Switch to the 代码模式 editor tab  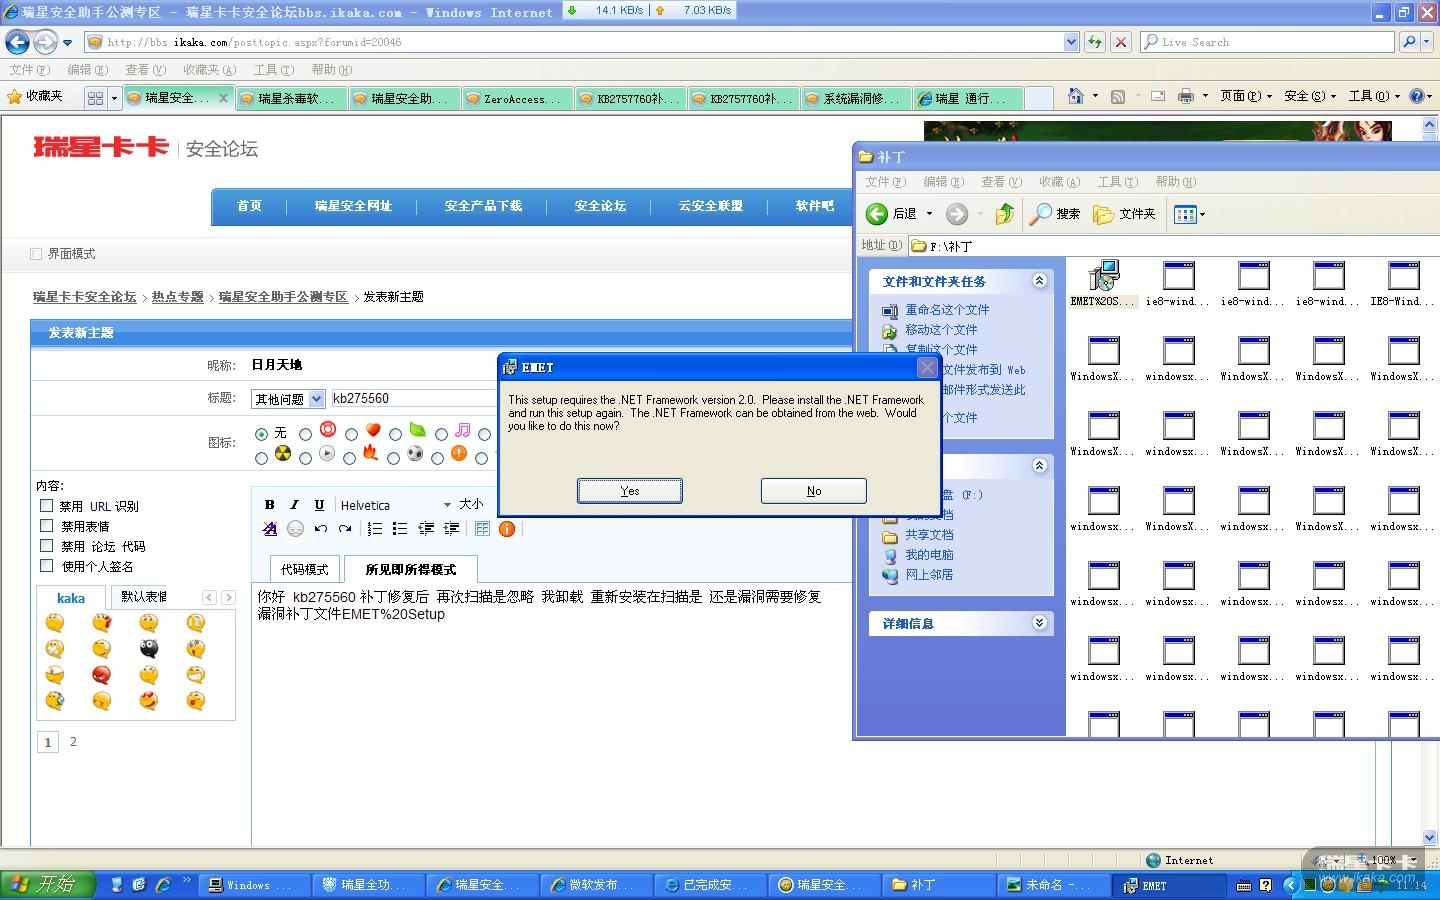pos(304,569)
